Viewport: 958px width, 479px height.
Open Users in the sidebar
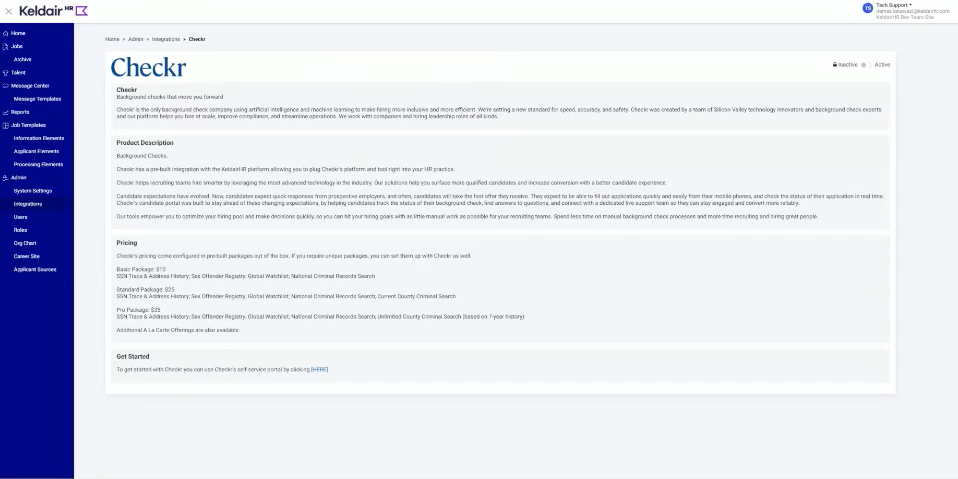(x=21, y=217)
